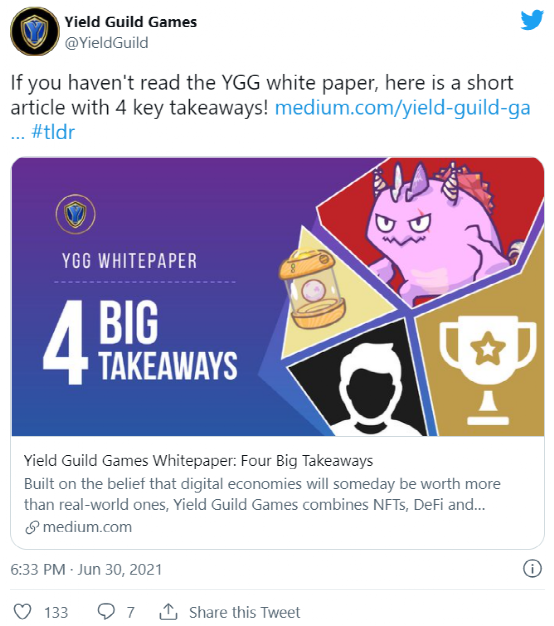Click the share upload arrow icon
The height and width of the screenshot is (626, 554).
(168, 612)
